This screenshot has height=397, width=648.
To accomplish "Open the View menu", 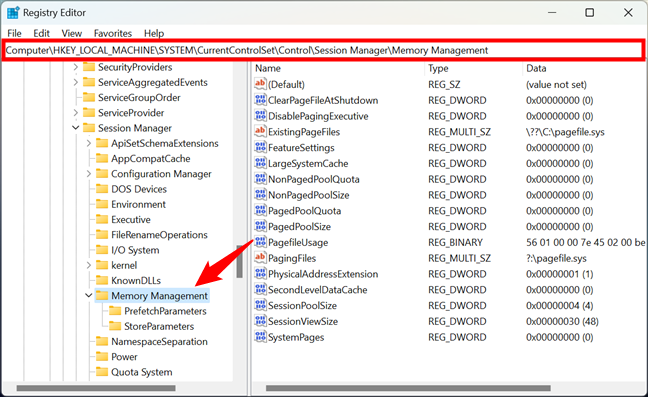I will coord(71,33).
